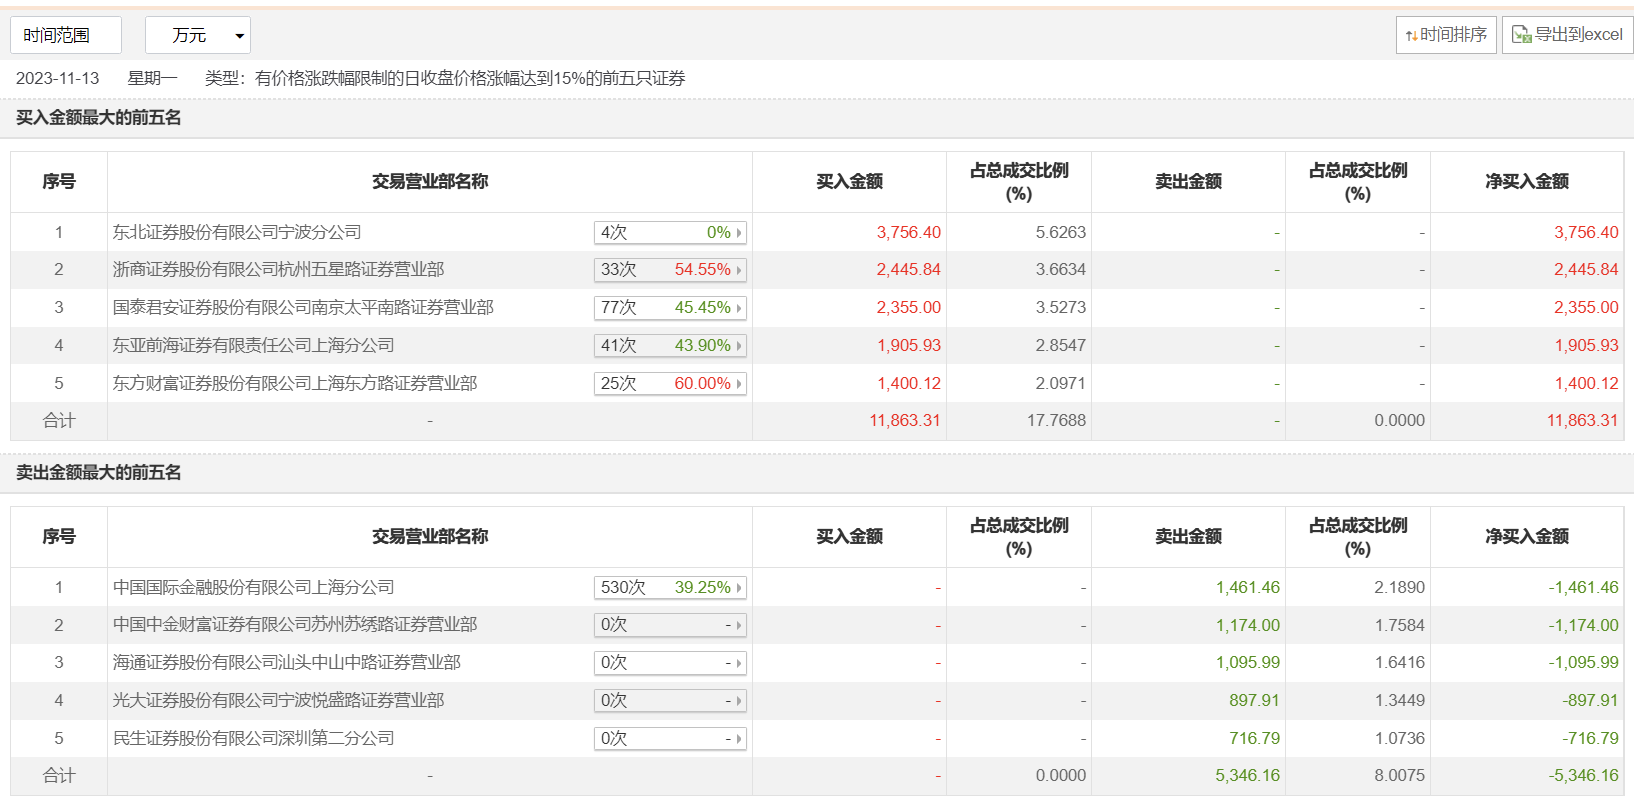Image resolution: width=1634 pixels, height=804 pixels.
Task: Expand 0次 box for 光大证券宁波
Action: tap(670, 701)
